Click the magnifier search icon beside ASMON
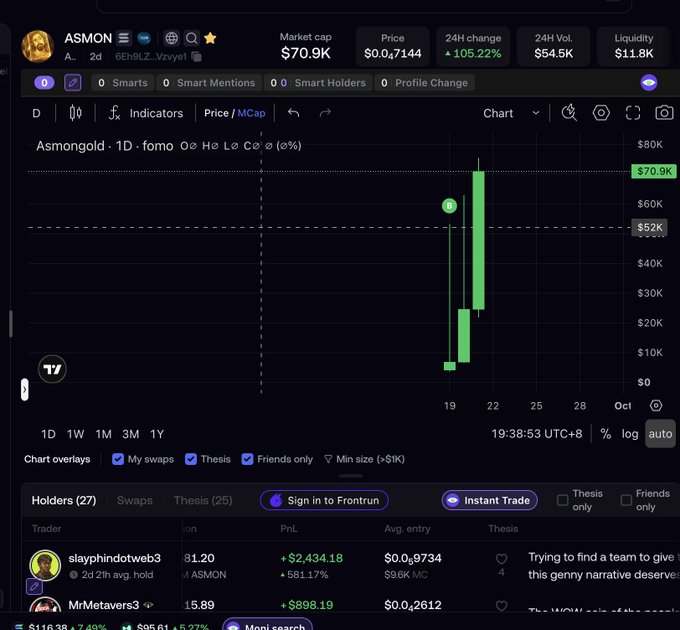Screen dimensions: 680x630 coord(191,38)
